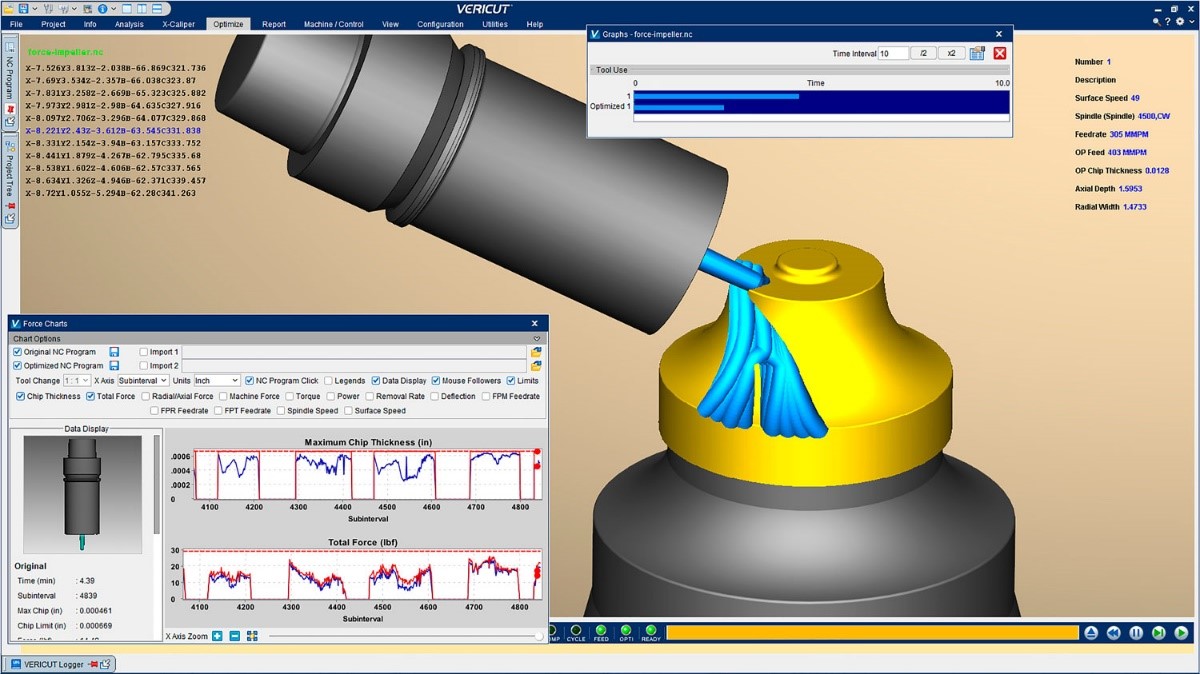Screen dimensions: 1200x674
Task: Halve the time interval with /2
Action: [x=924, y=53]
